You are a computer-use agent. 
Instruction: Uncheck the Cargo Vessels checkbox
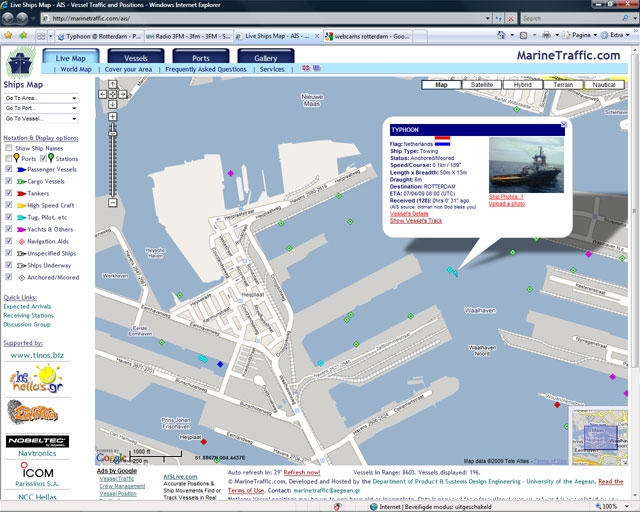9,181
